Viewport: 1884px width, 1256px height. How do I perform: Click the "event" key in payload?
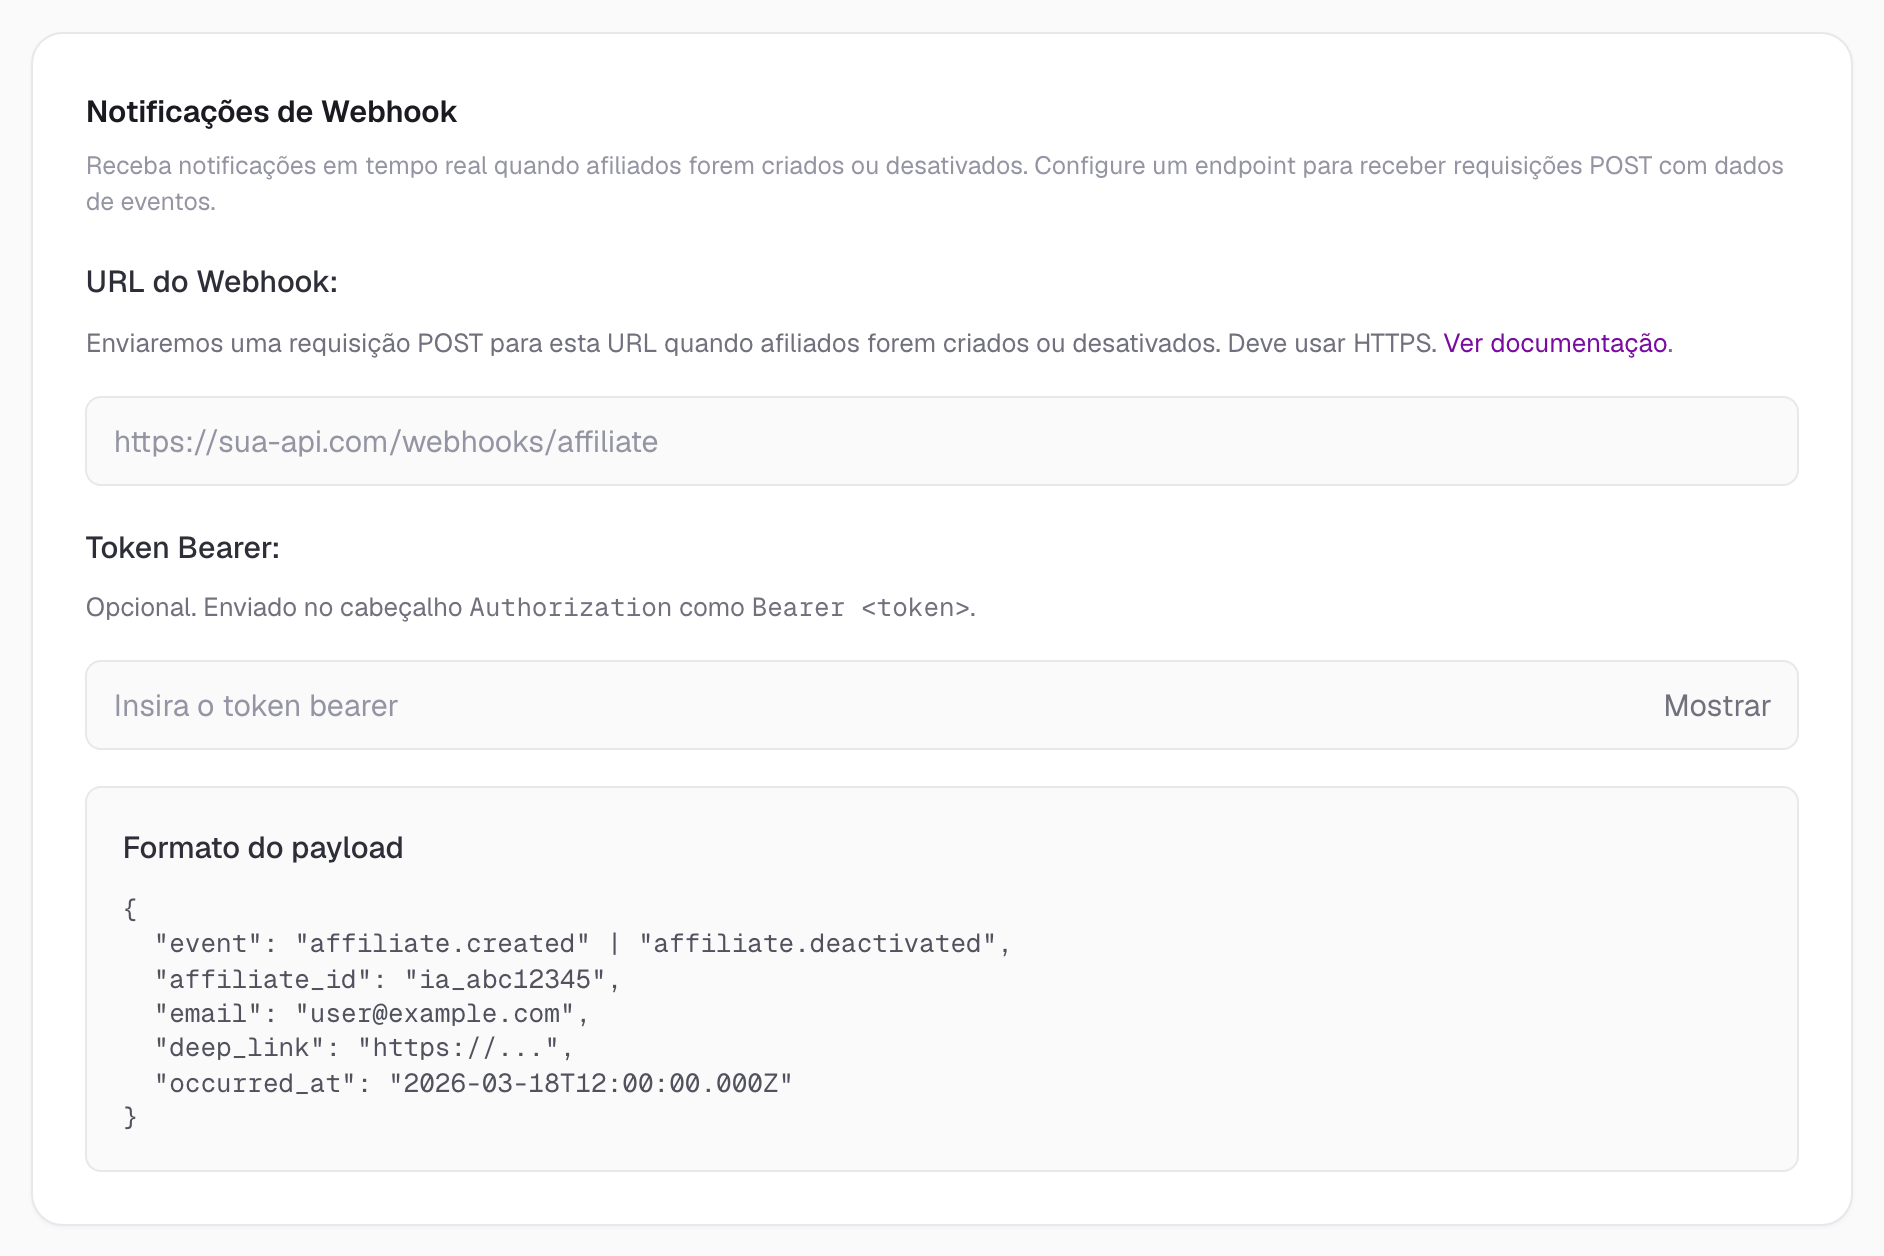tap(208, 943)
